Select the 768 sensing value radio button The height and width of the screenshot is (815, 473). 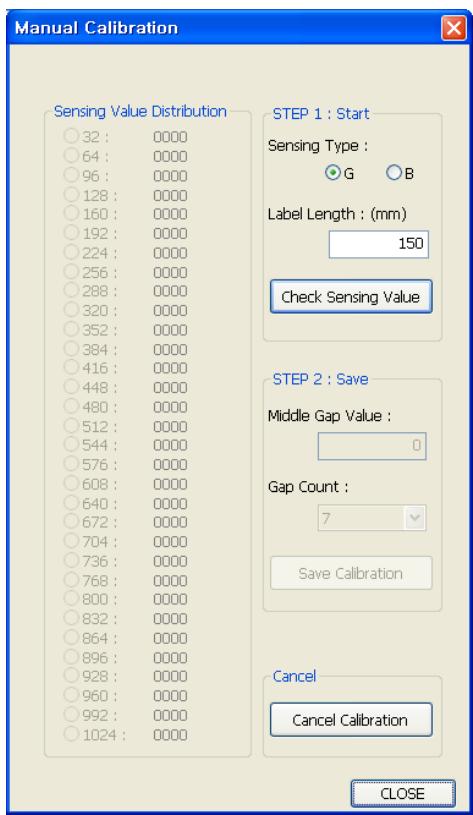71,579
